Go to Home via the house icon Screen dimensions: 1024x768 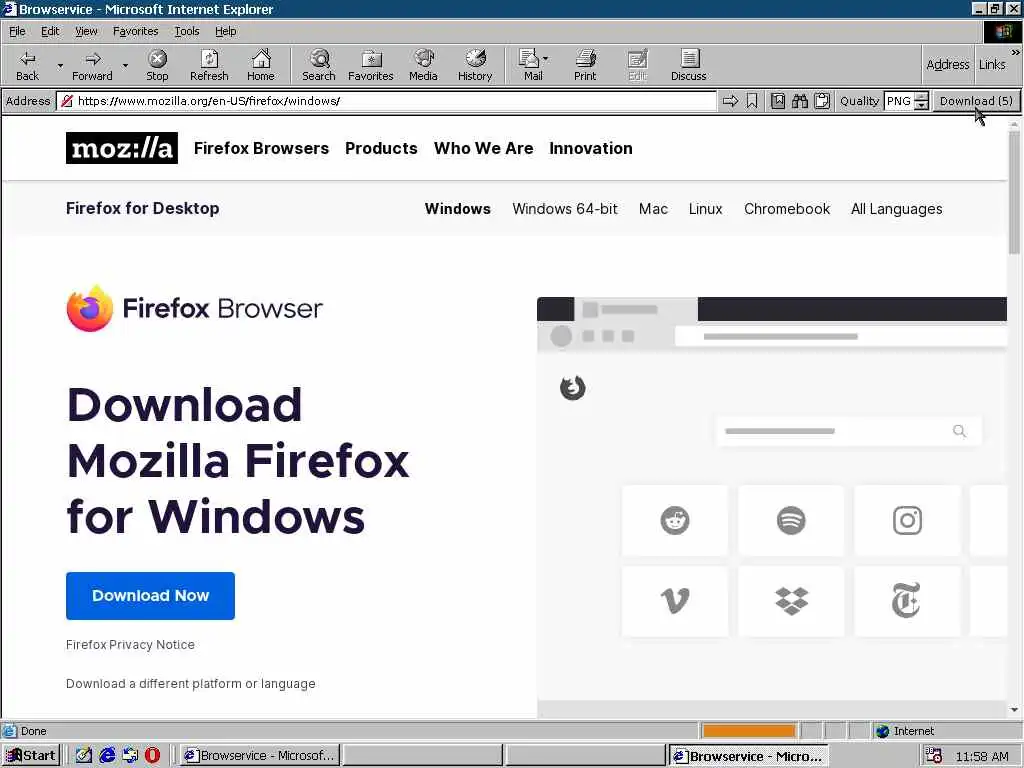click(261, 65)
